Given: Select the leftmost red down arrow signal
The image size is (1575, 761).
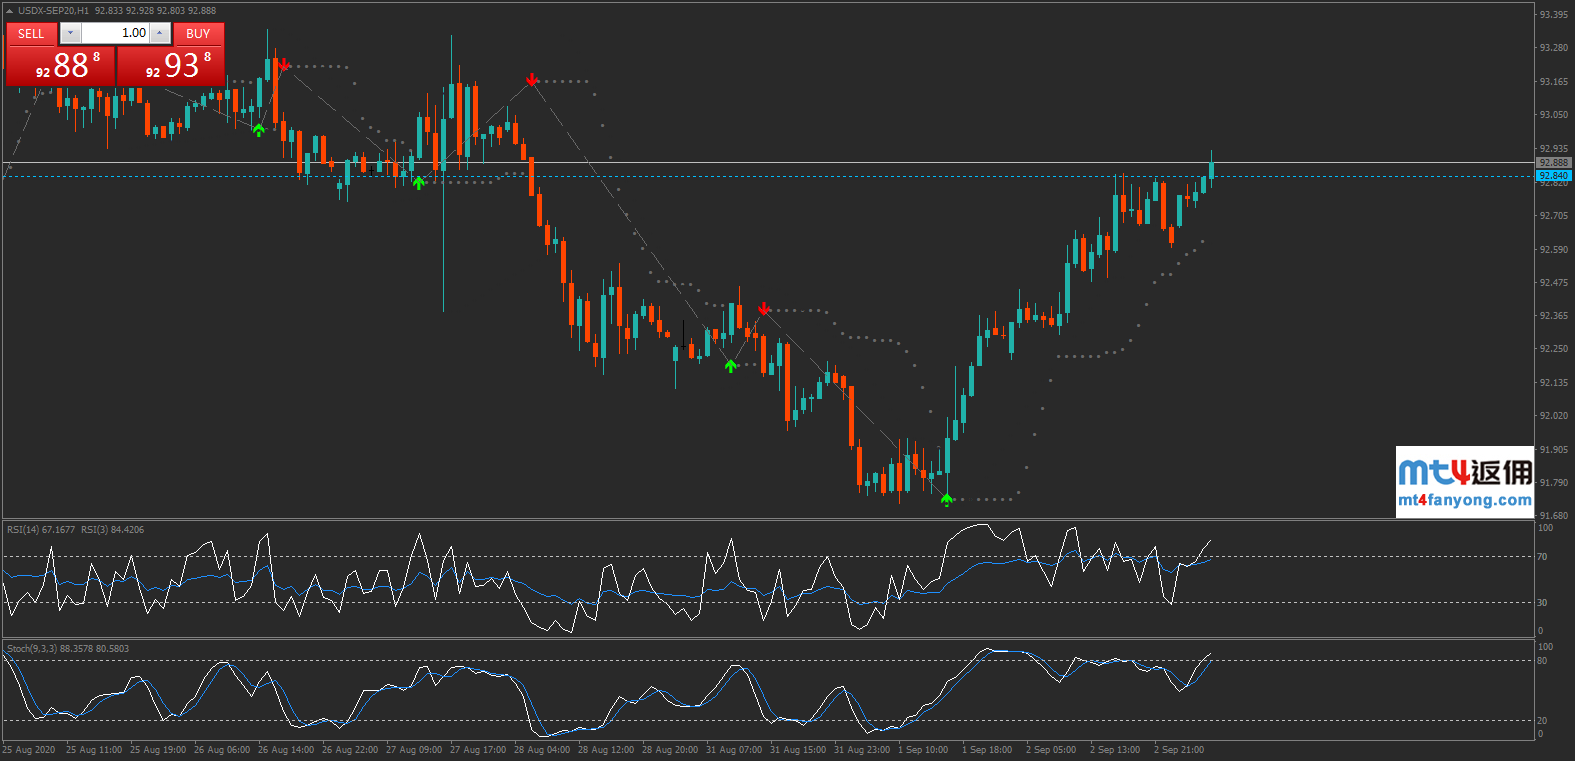Looking at the screenshot, I should click(x=284, y=65).
